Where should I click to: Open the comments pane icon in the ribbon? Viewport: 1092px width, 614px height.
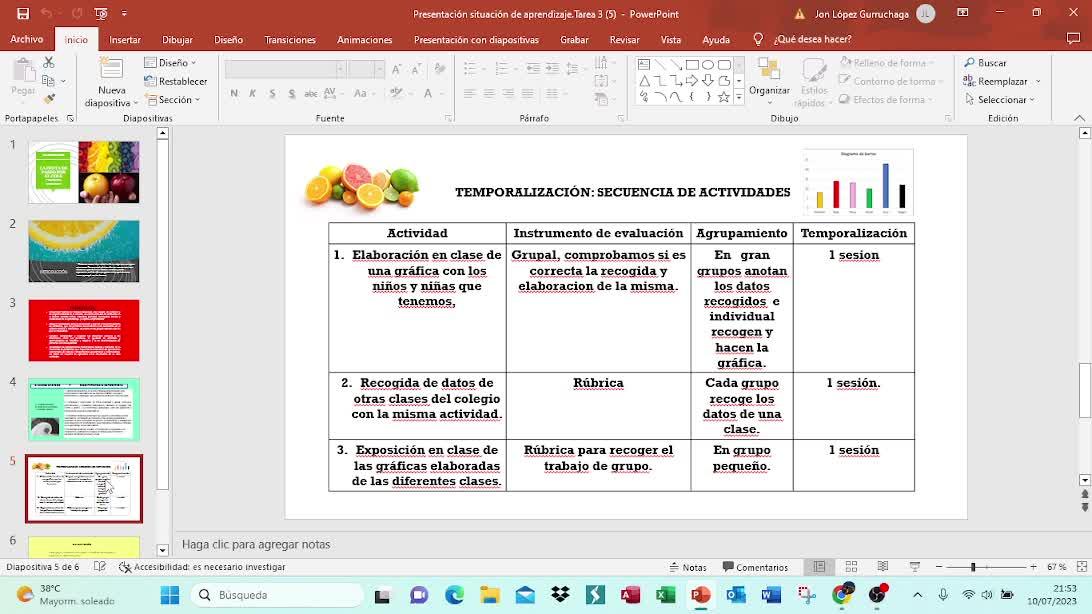[1073, 39]
